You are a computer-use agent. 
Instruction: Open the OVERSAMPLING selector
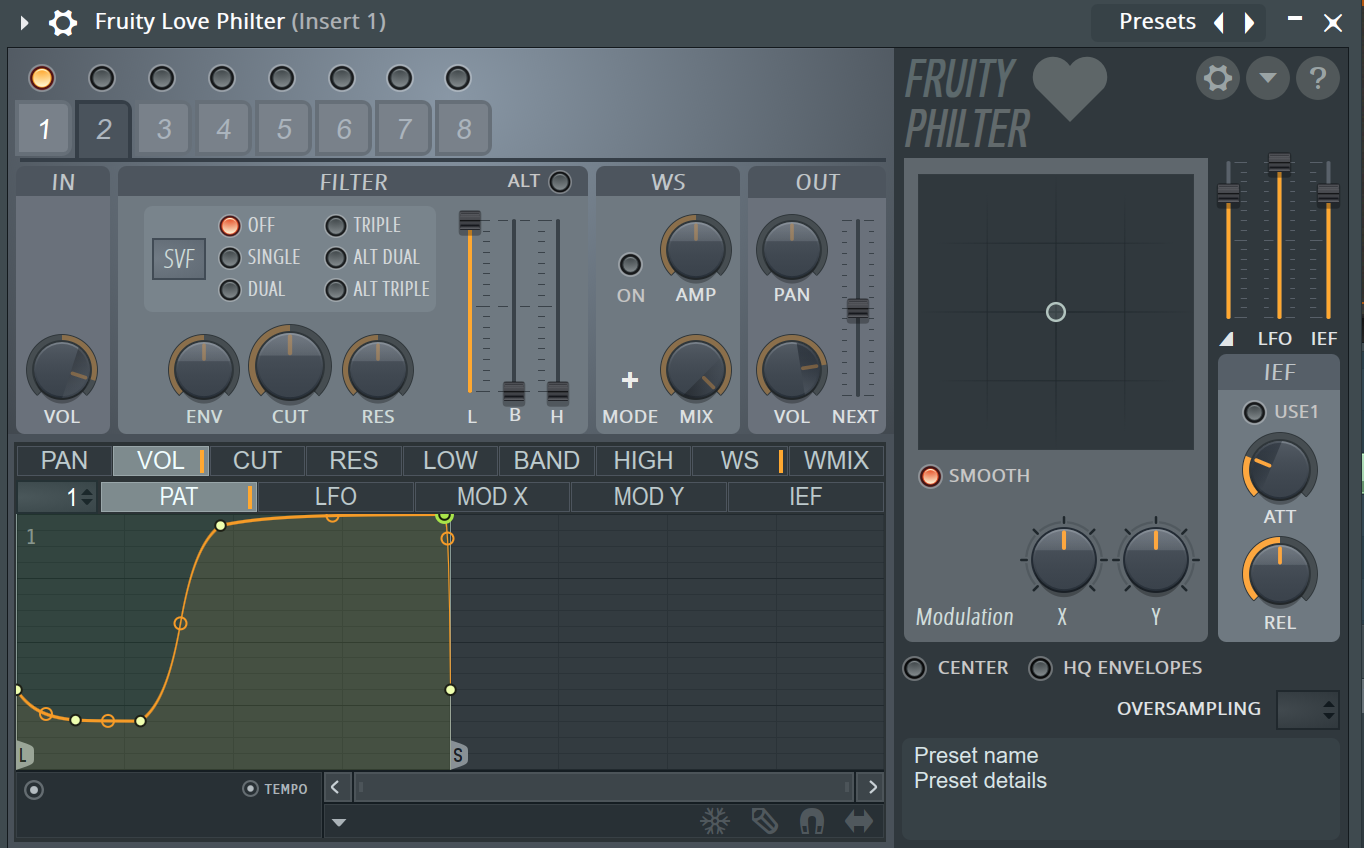[x=1308, y=709]
